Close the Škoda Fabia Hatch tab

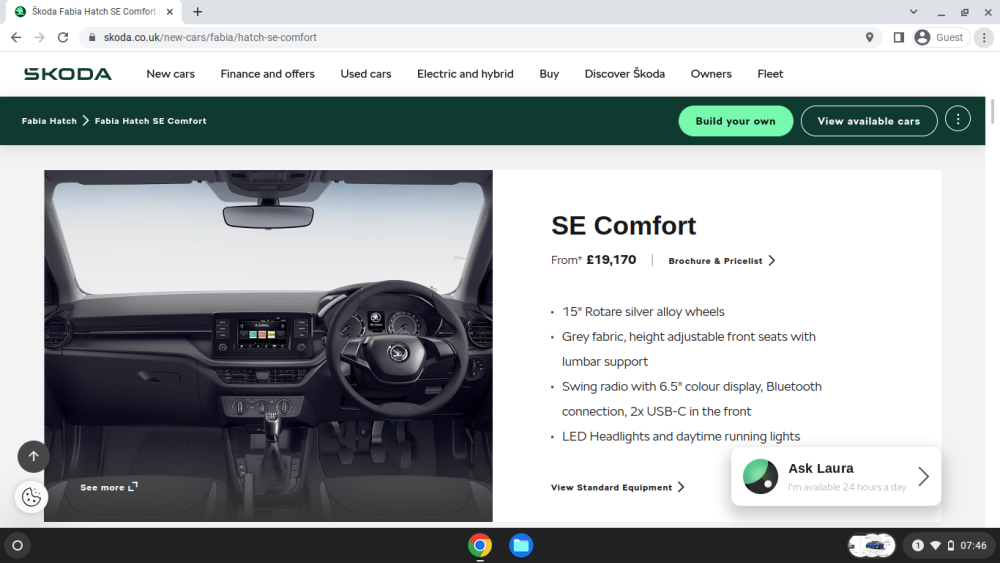(x=170, y=11)
